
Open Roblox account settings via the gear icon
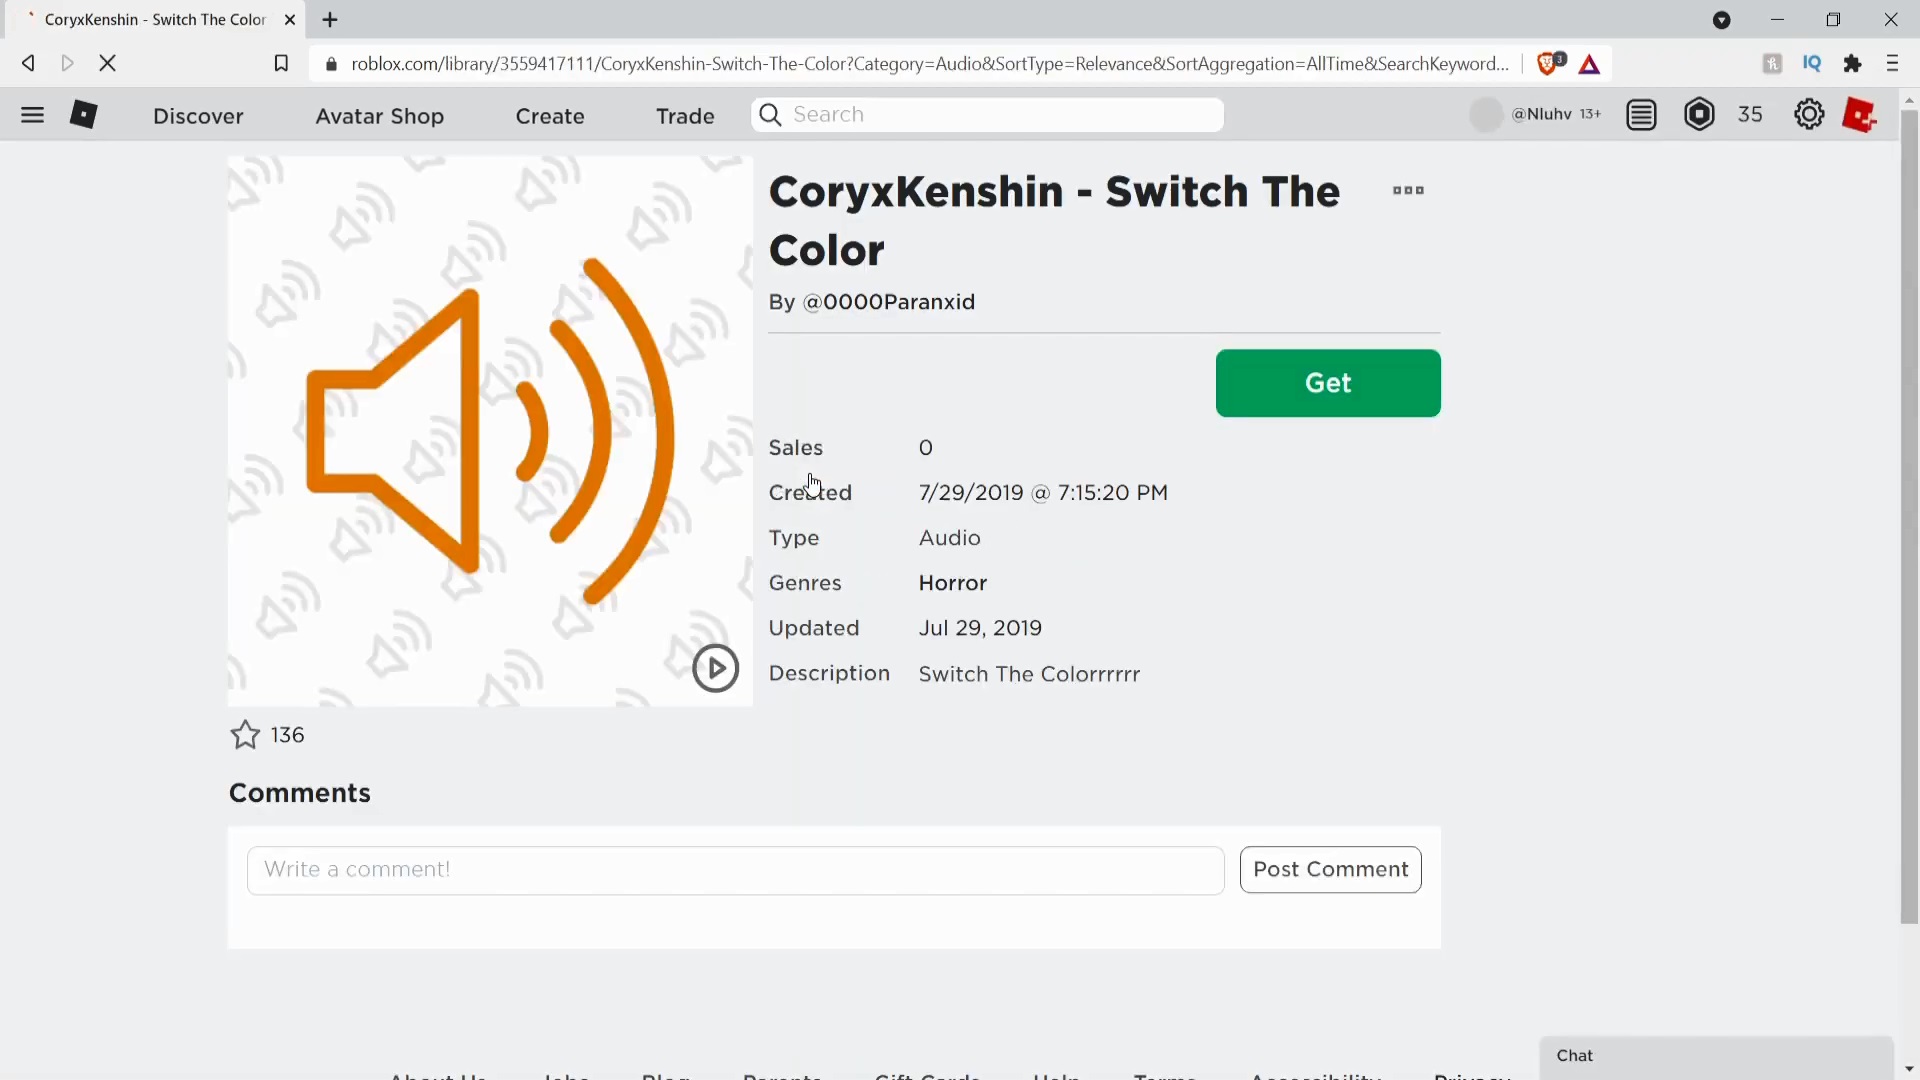point(1809,115)
